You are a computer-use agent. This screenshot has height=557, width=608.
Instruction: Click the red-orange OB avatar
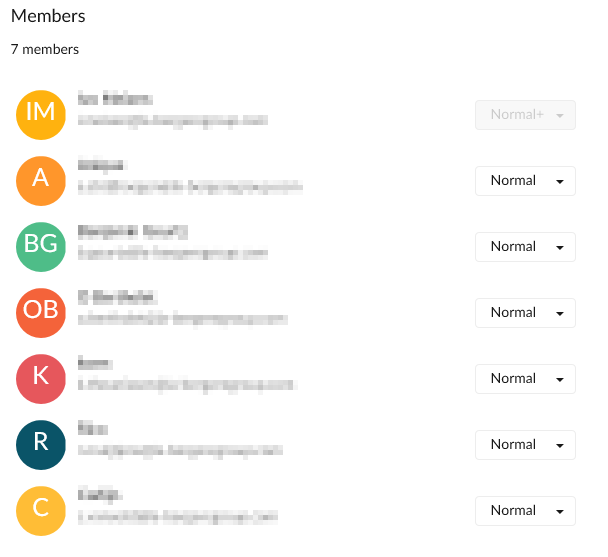(41, 313)
